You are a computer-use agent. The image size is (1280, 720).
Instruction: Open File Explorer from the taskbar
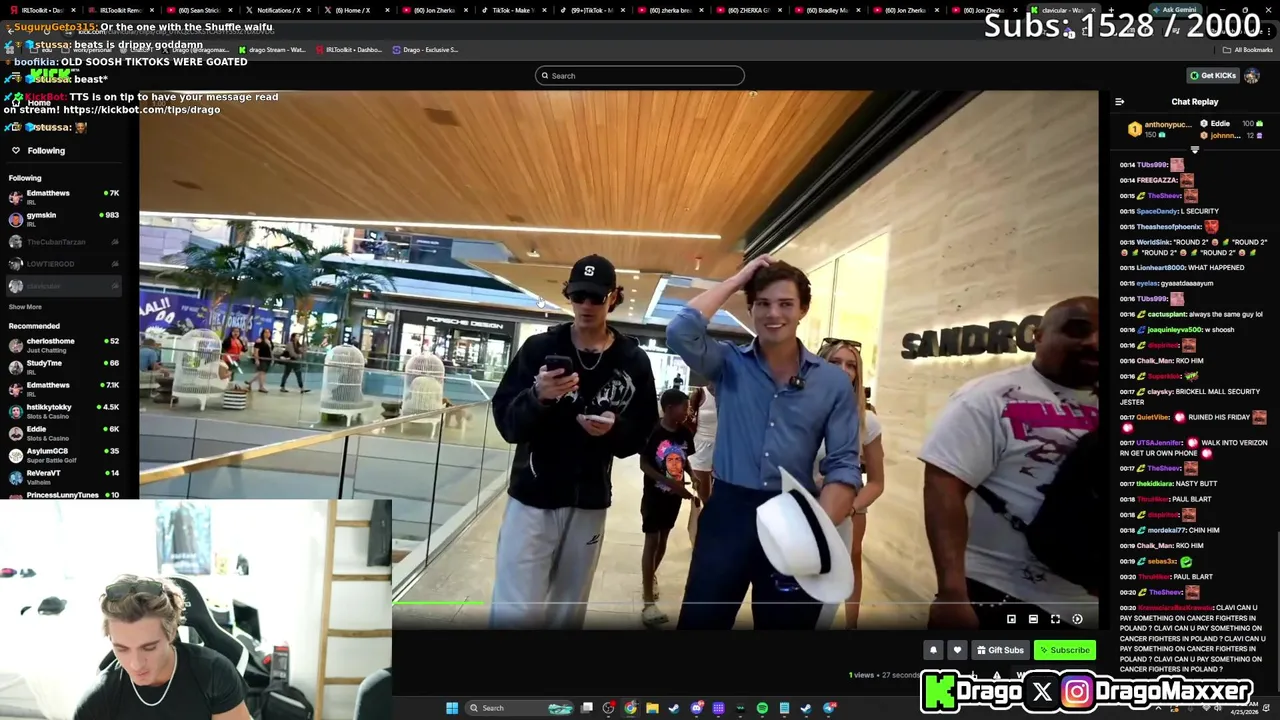click(652, 708)
